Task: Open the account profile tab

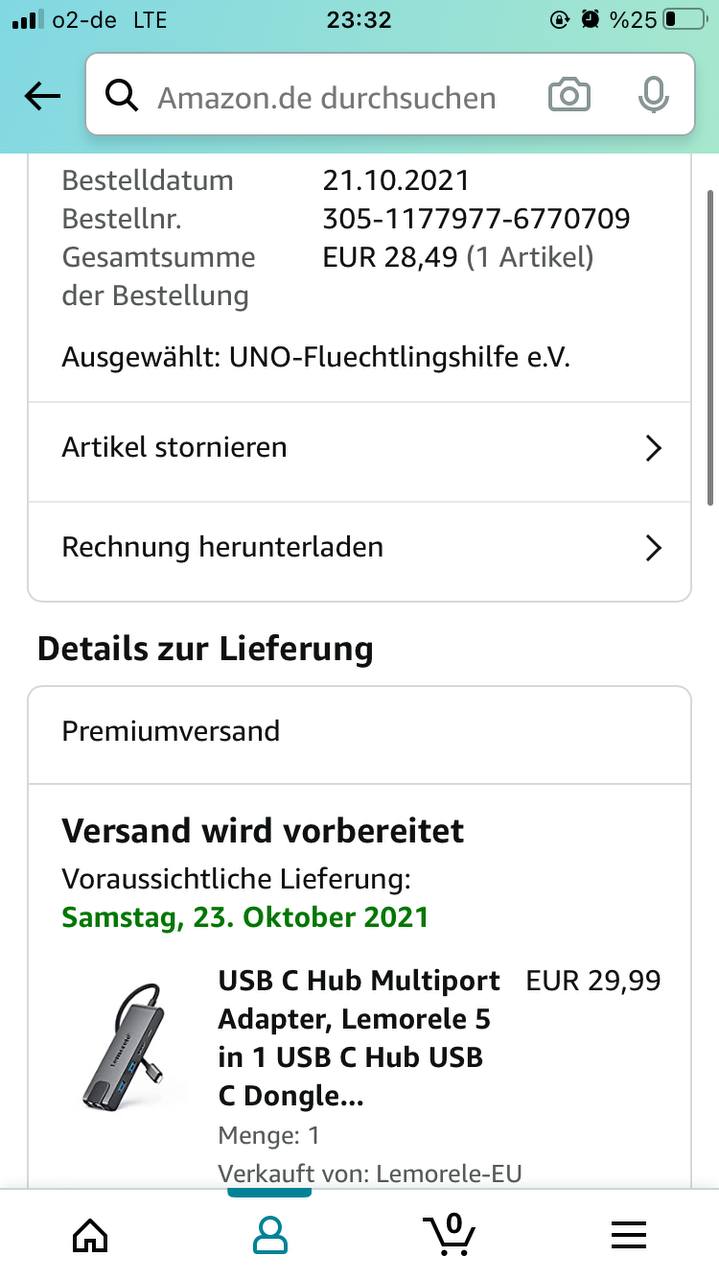Action: 270,1236
